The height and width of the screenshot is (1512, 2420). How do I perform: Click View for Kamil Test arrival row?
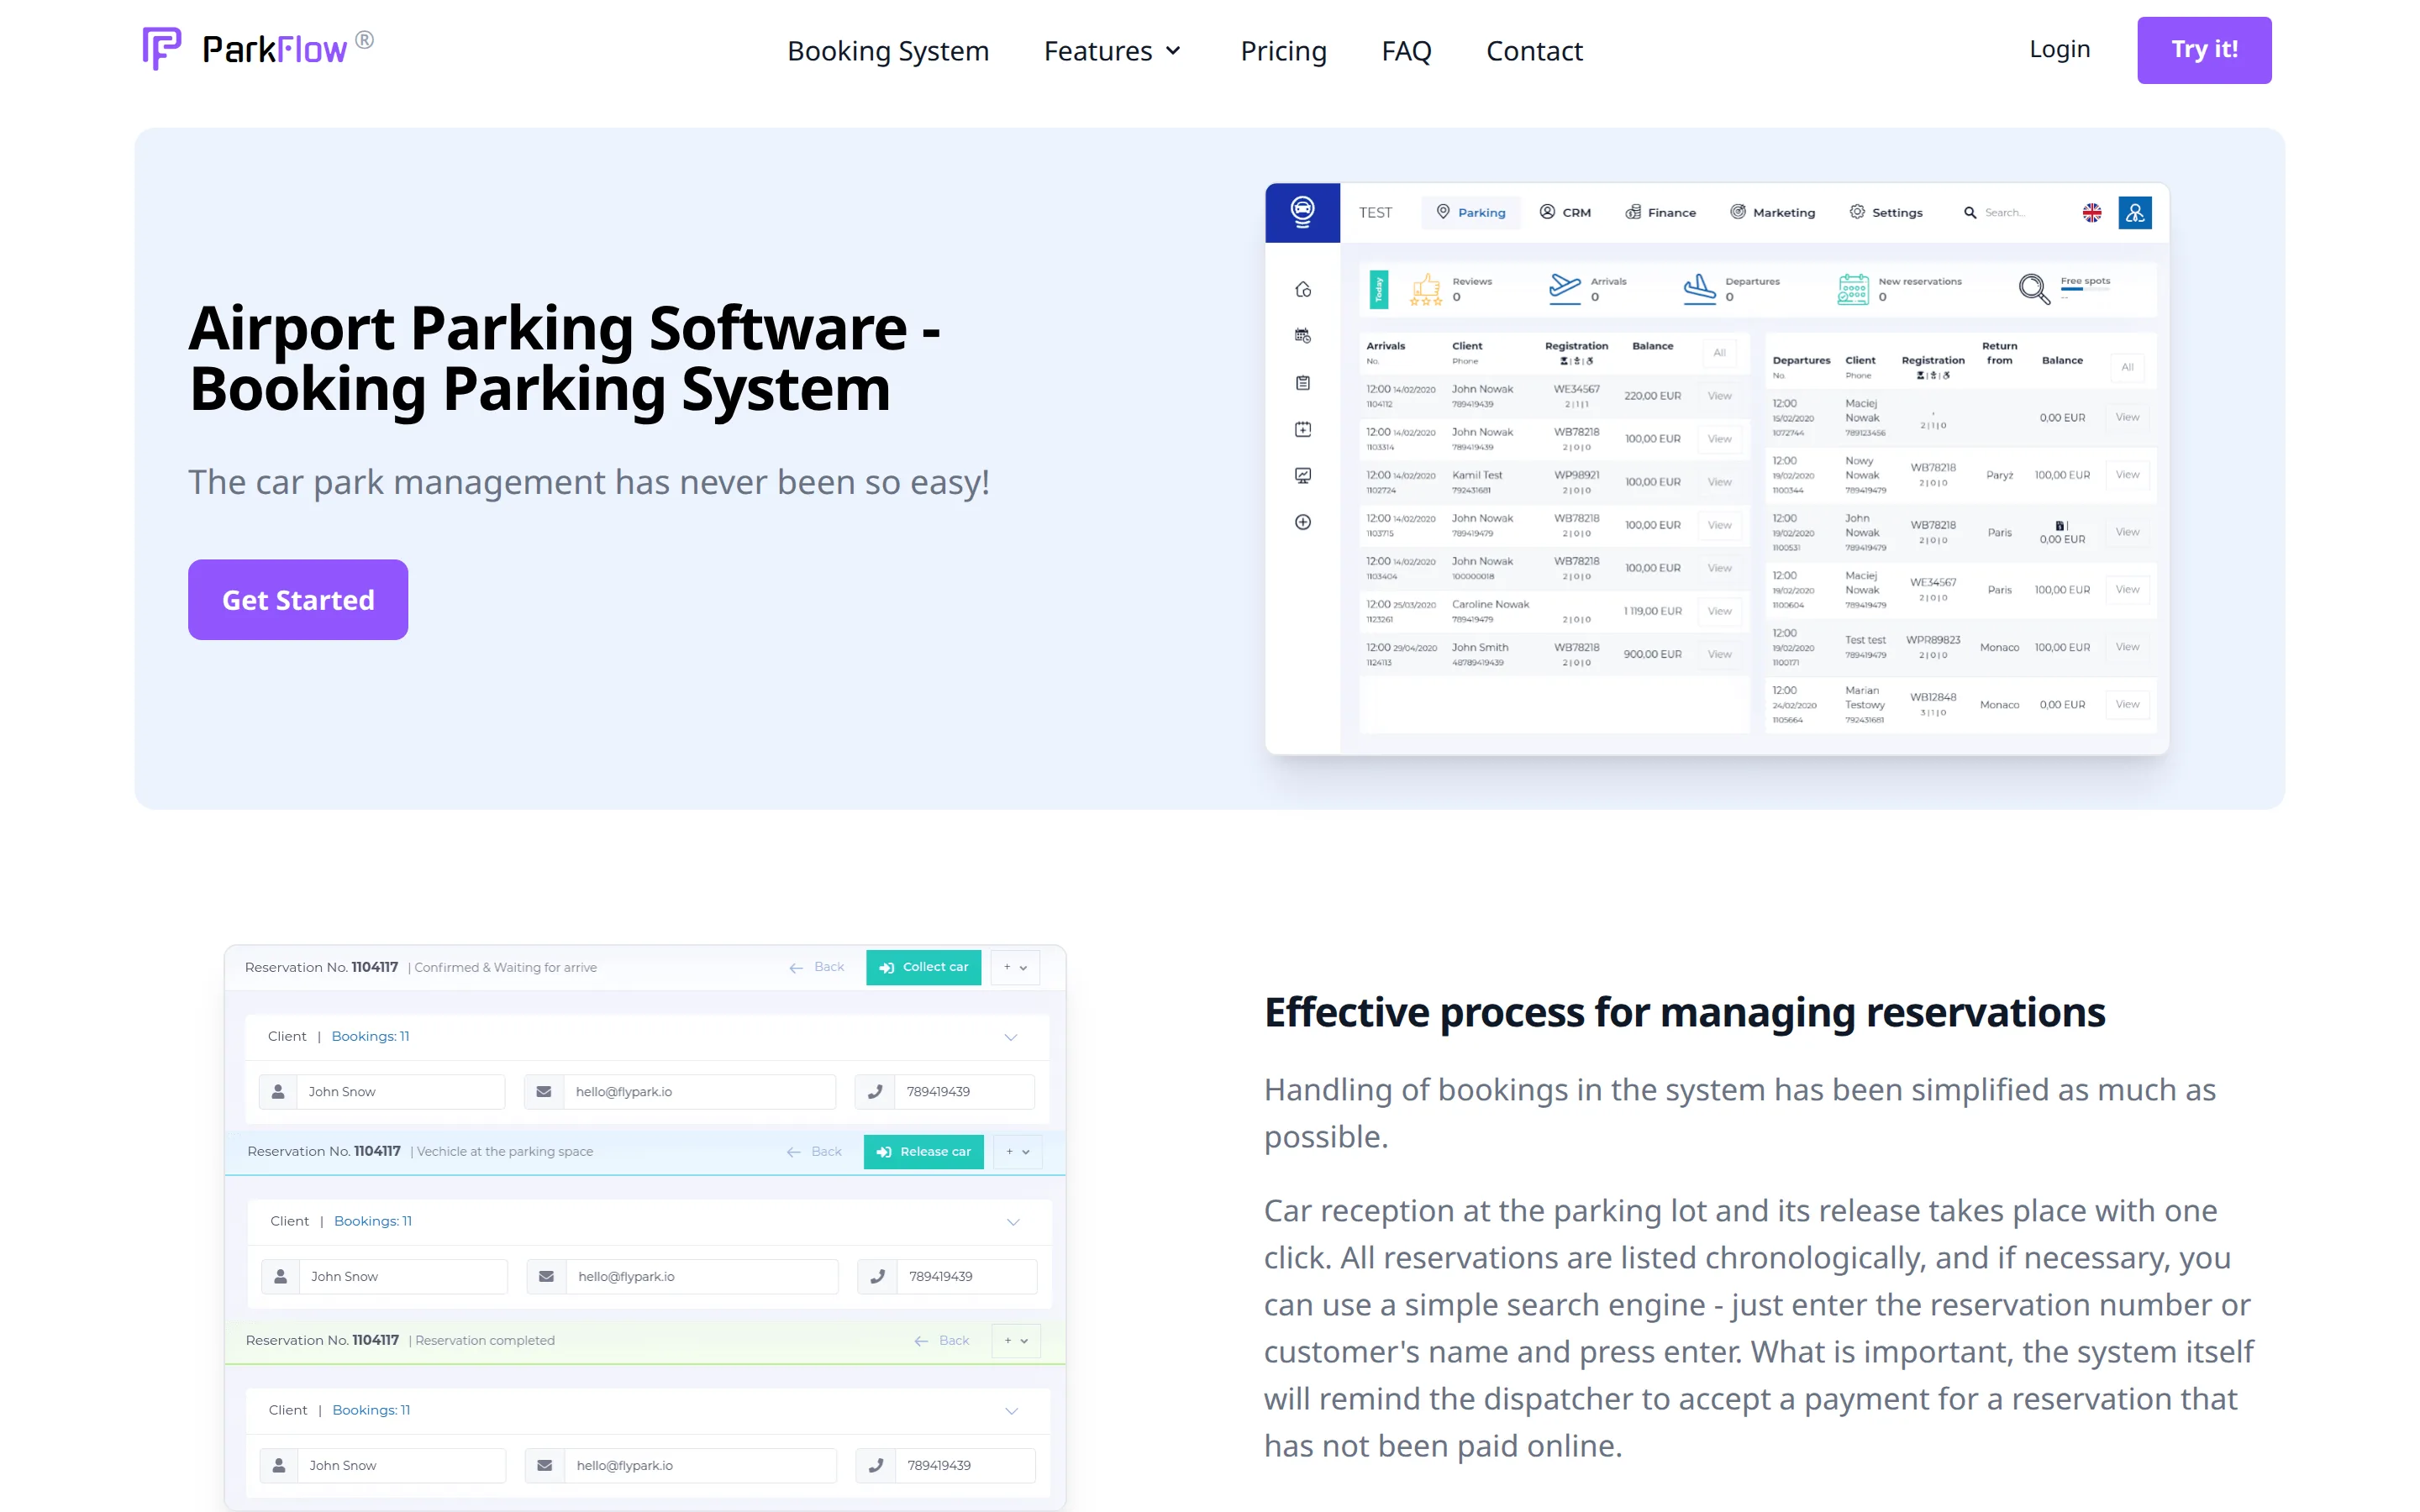1719,482
